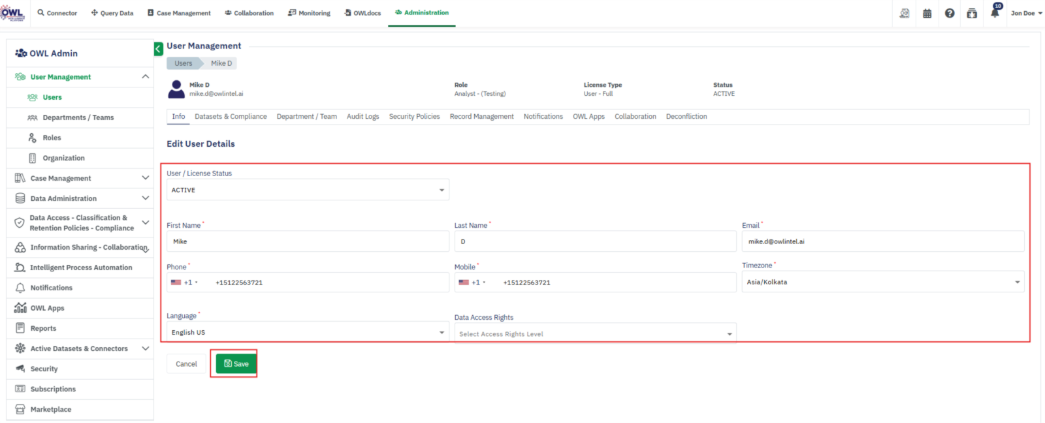
Task: Switch to the Security Policies tab
Action: 414,117
